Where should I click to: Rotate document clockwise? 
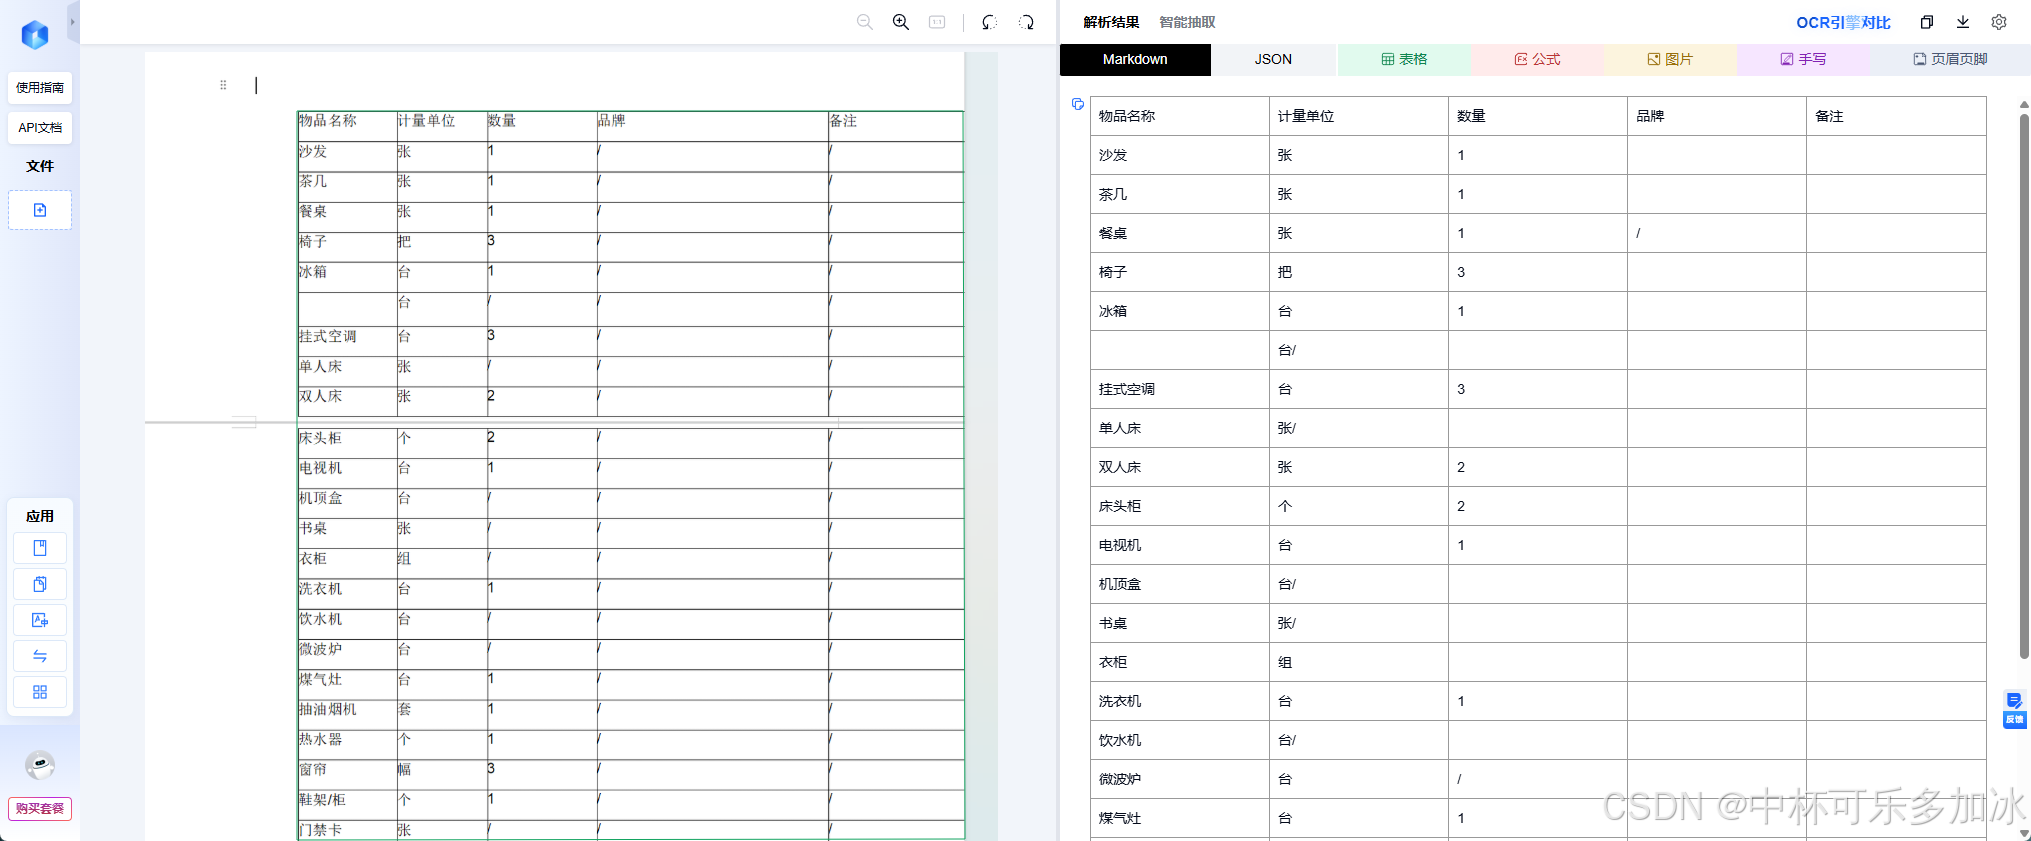(x=1026, y=22)
